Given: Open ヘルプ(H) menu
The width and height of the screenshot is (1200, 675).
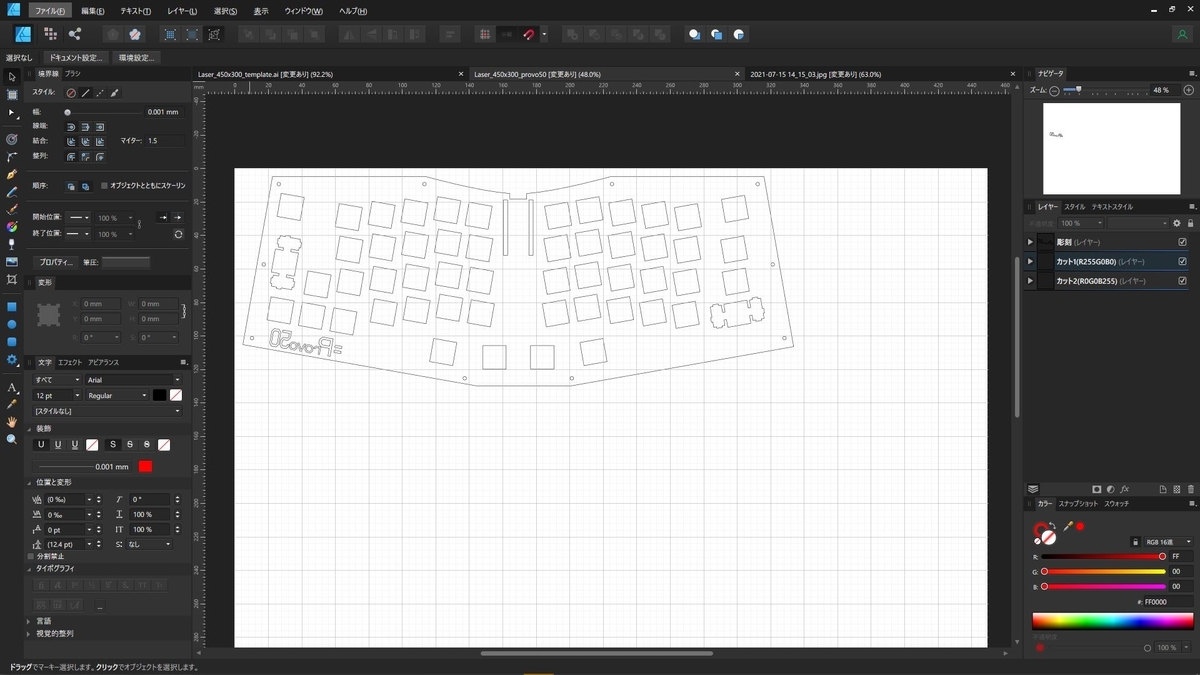Looking at the screenshot, I should pos(353,11).
